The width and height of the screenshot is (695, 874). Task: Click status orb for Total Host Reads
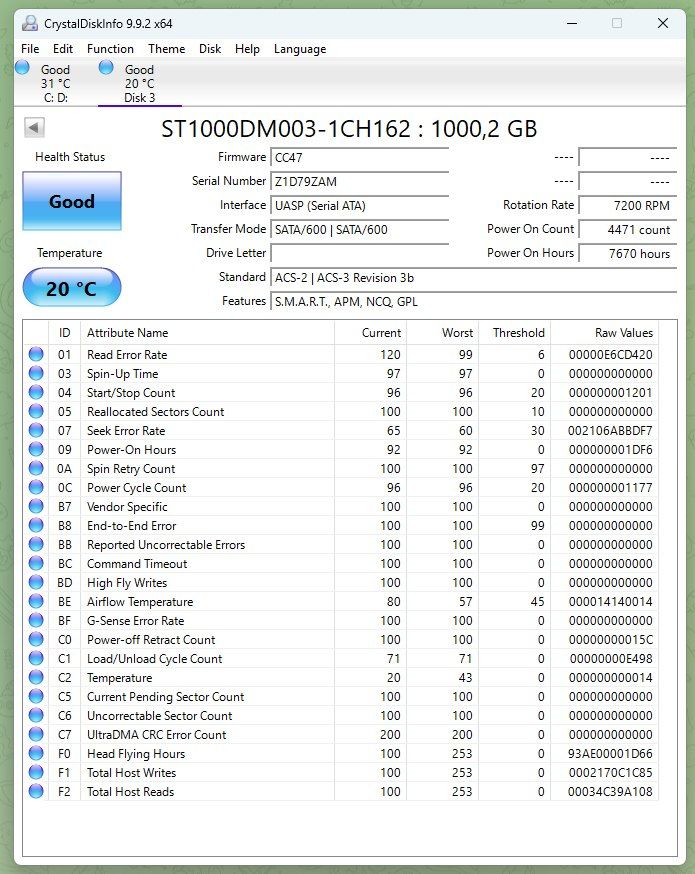coord(36,791)
